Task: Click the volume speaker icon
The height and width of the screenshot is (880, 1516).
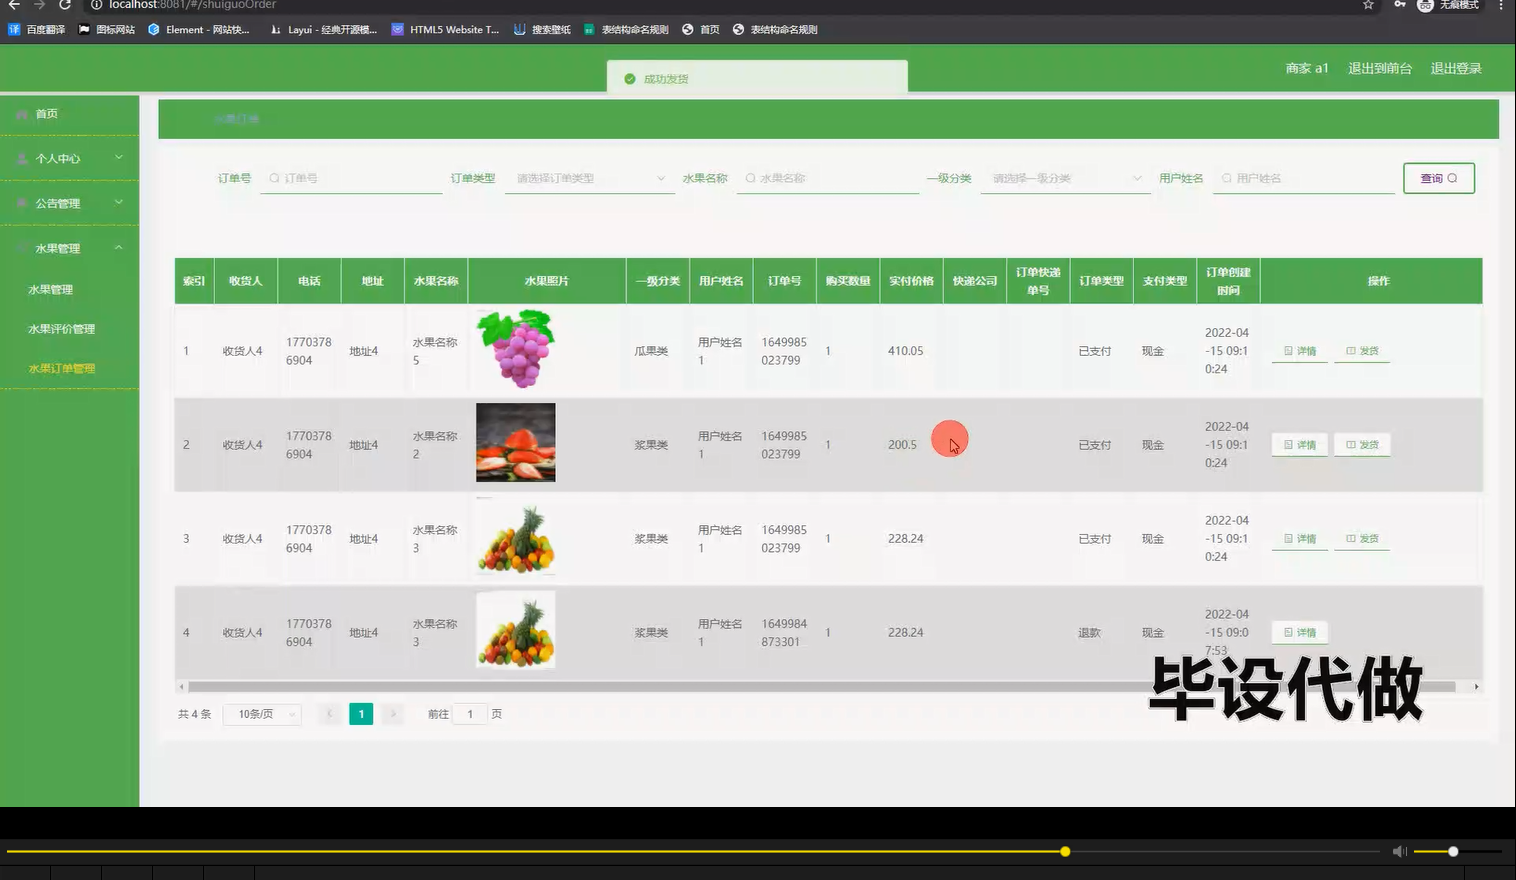Action: 1399,851
